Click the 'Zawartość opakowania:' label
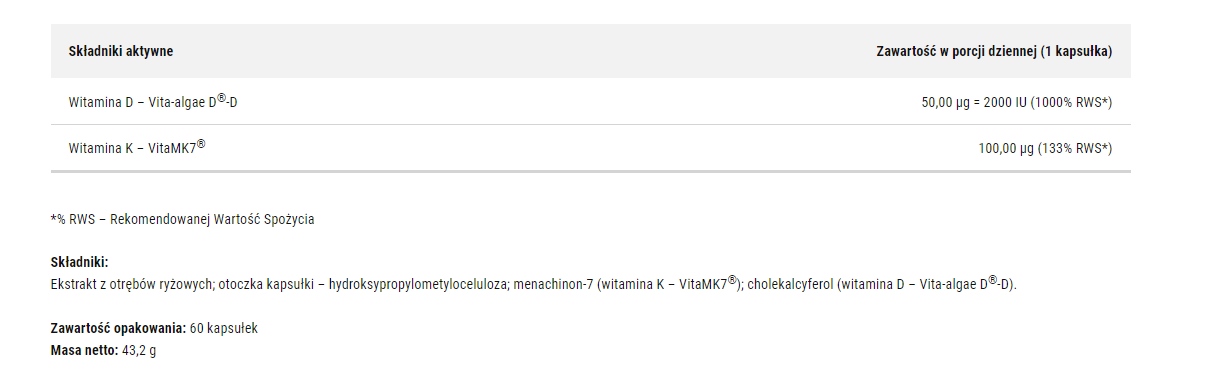This screenshot has width=1219, height=377. (118, 328)
